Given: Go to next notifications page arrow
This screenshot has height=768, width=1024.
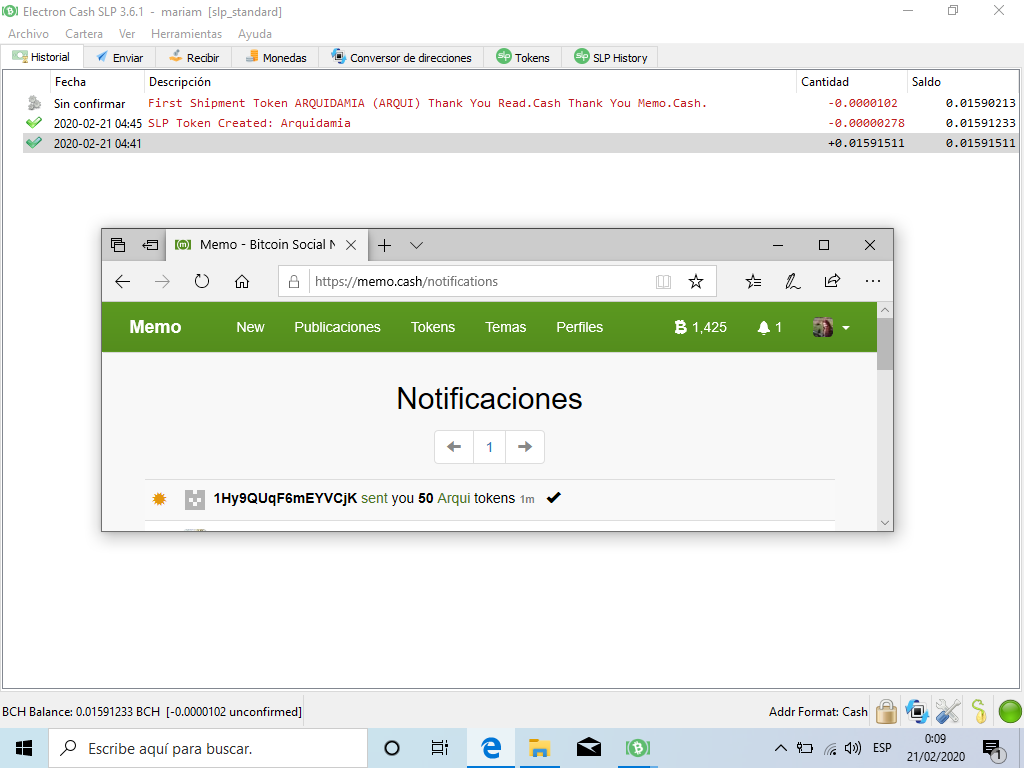Looking at the screenshot, I should pos(525,447).
